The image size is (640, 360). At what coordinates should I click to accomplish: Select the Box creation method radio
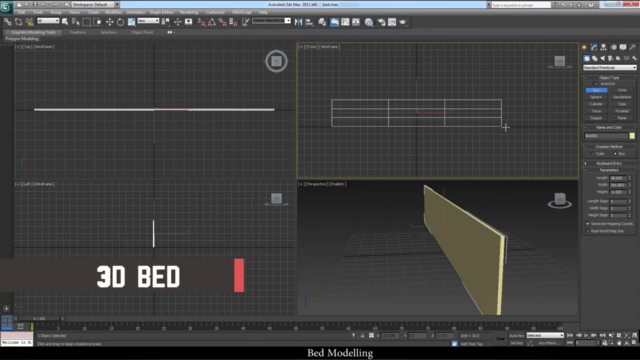click(615, 154)
